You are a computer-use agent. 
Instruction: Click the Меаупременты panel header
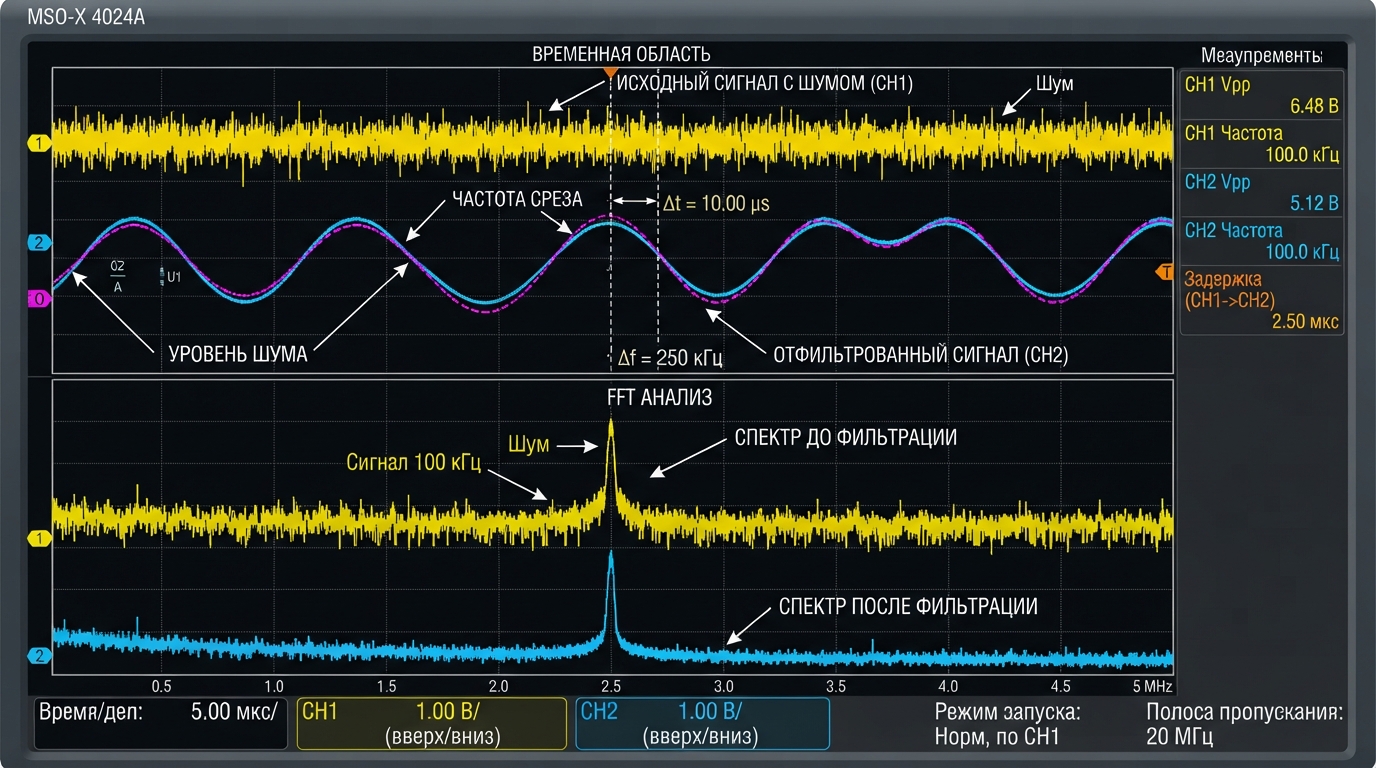pos(1262,55)
